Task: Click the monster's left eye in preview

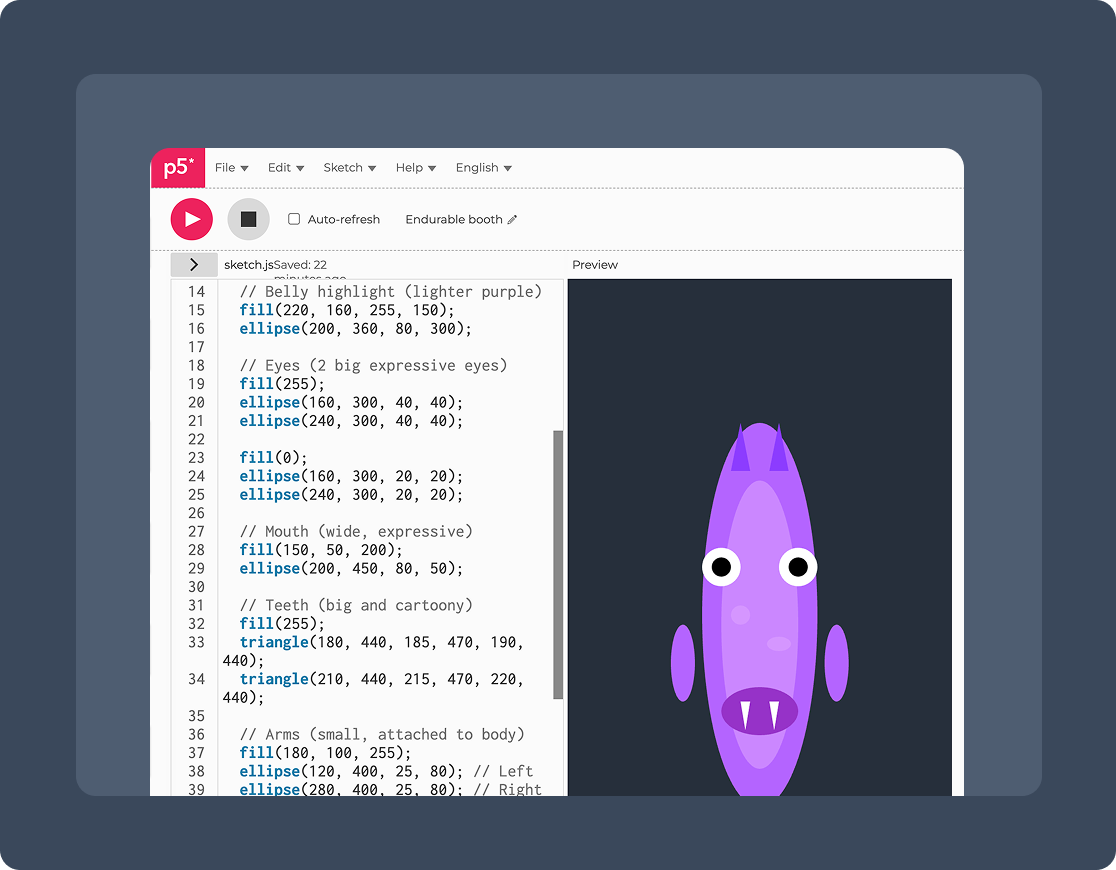Action: [x=721, y=567]
